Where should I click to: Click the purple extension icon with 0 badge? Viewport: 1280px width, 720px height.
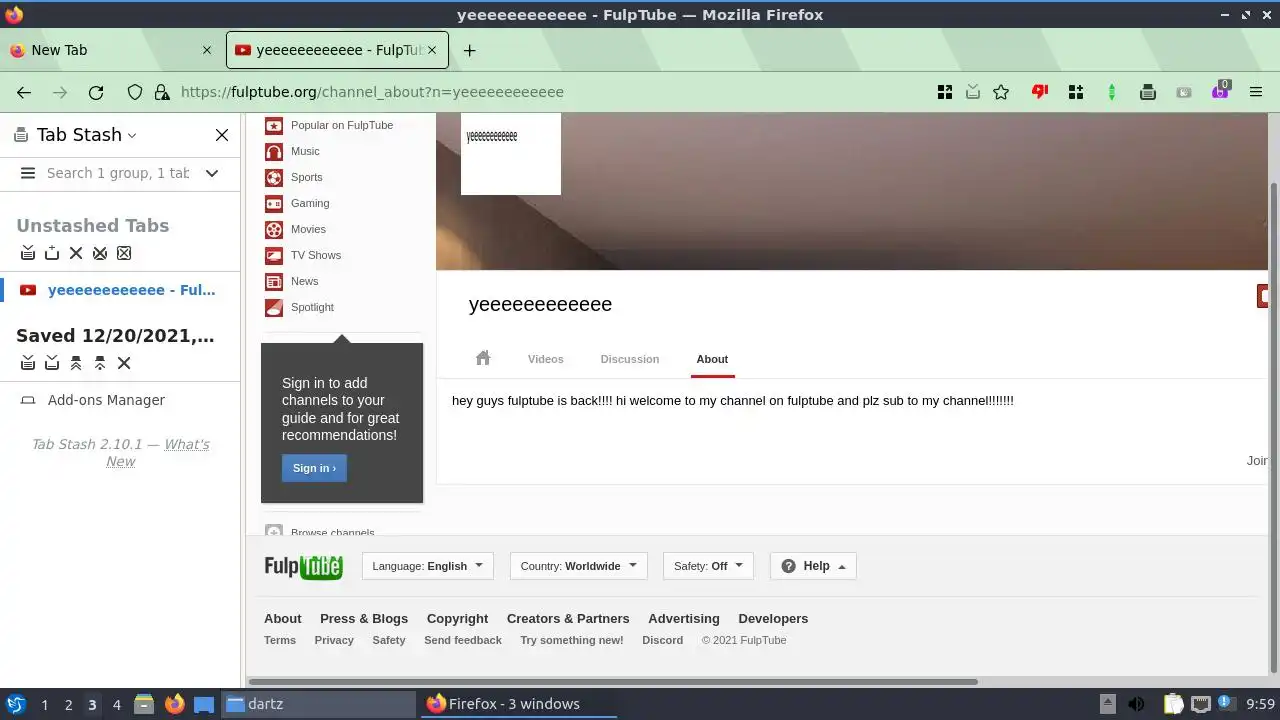tap(1220, 90)
